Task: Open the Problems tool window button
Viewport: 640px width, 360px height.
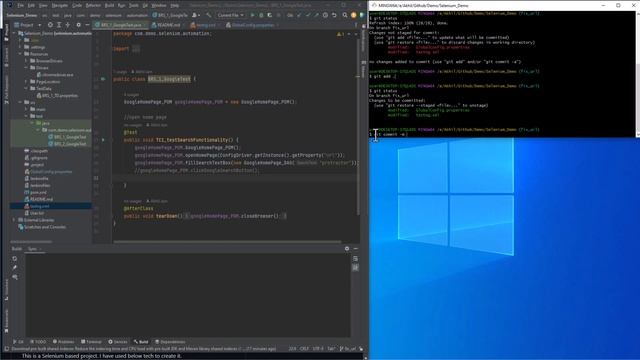Action: point(63,342)
